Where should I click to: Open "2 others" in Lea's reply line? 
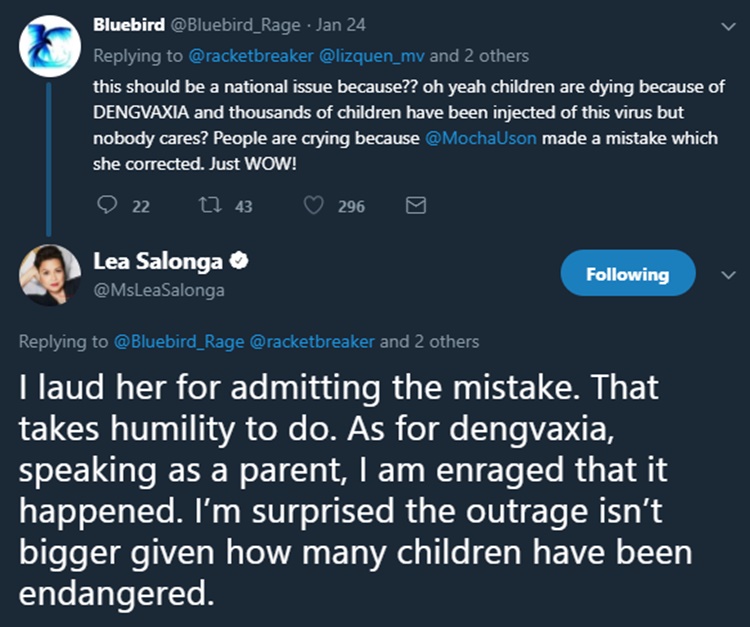[x=445, y=341]
